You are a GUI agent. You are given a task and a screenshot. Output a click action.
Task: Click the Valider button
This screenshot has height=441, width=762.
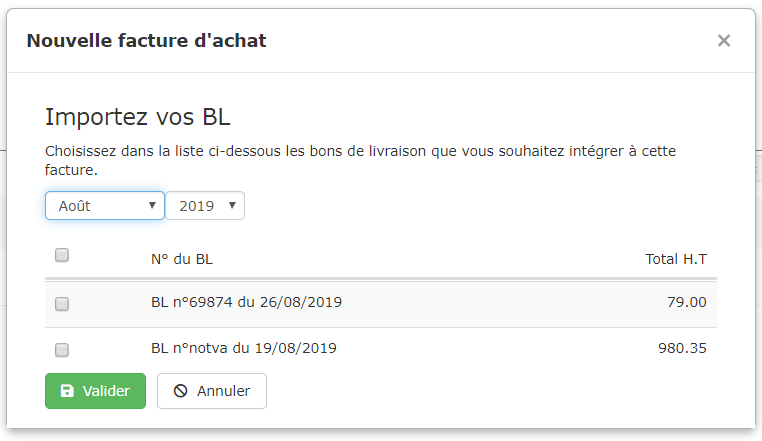[x=95, y=391]
